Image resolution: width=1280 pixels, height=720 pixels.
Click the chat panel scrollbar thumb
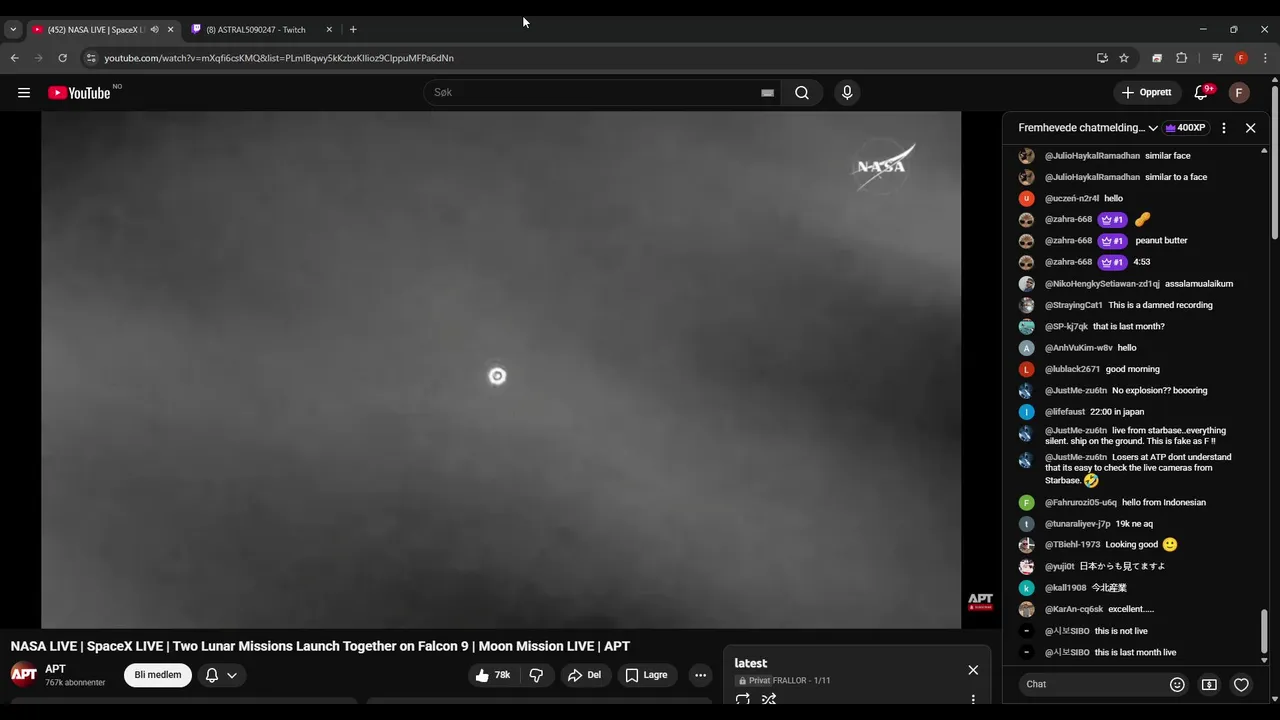pos(1264,630)
